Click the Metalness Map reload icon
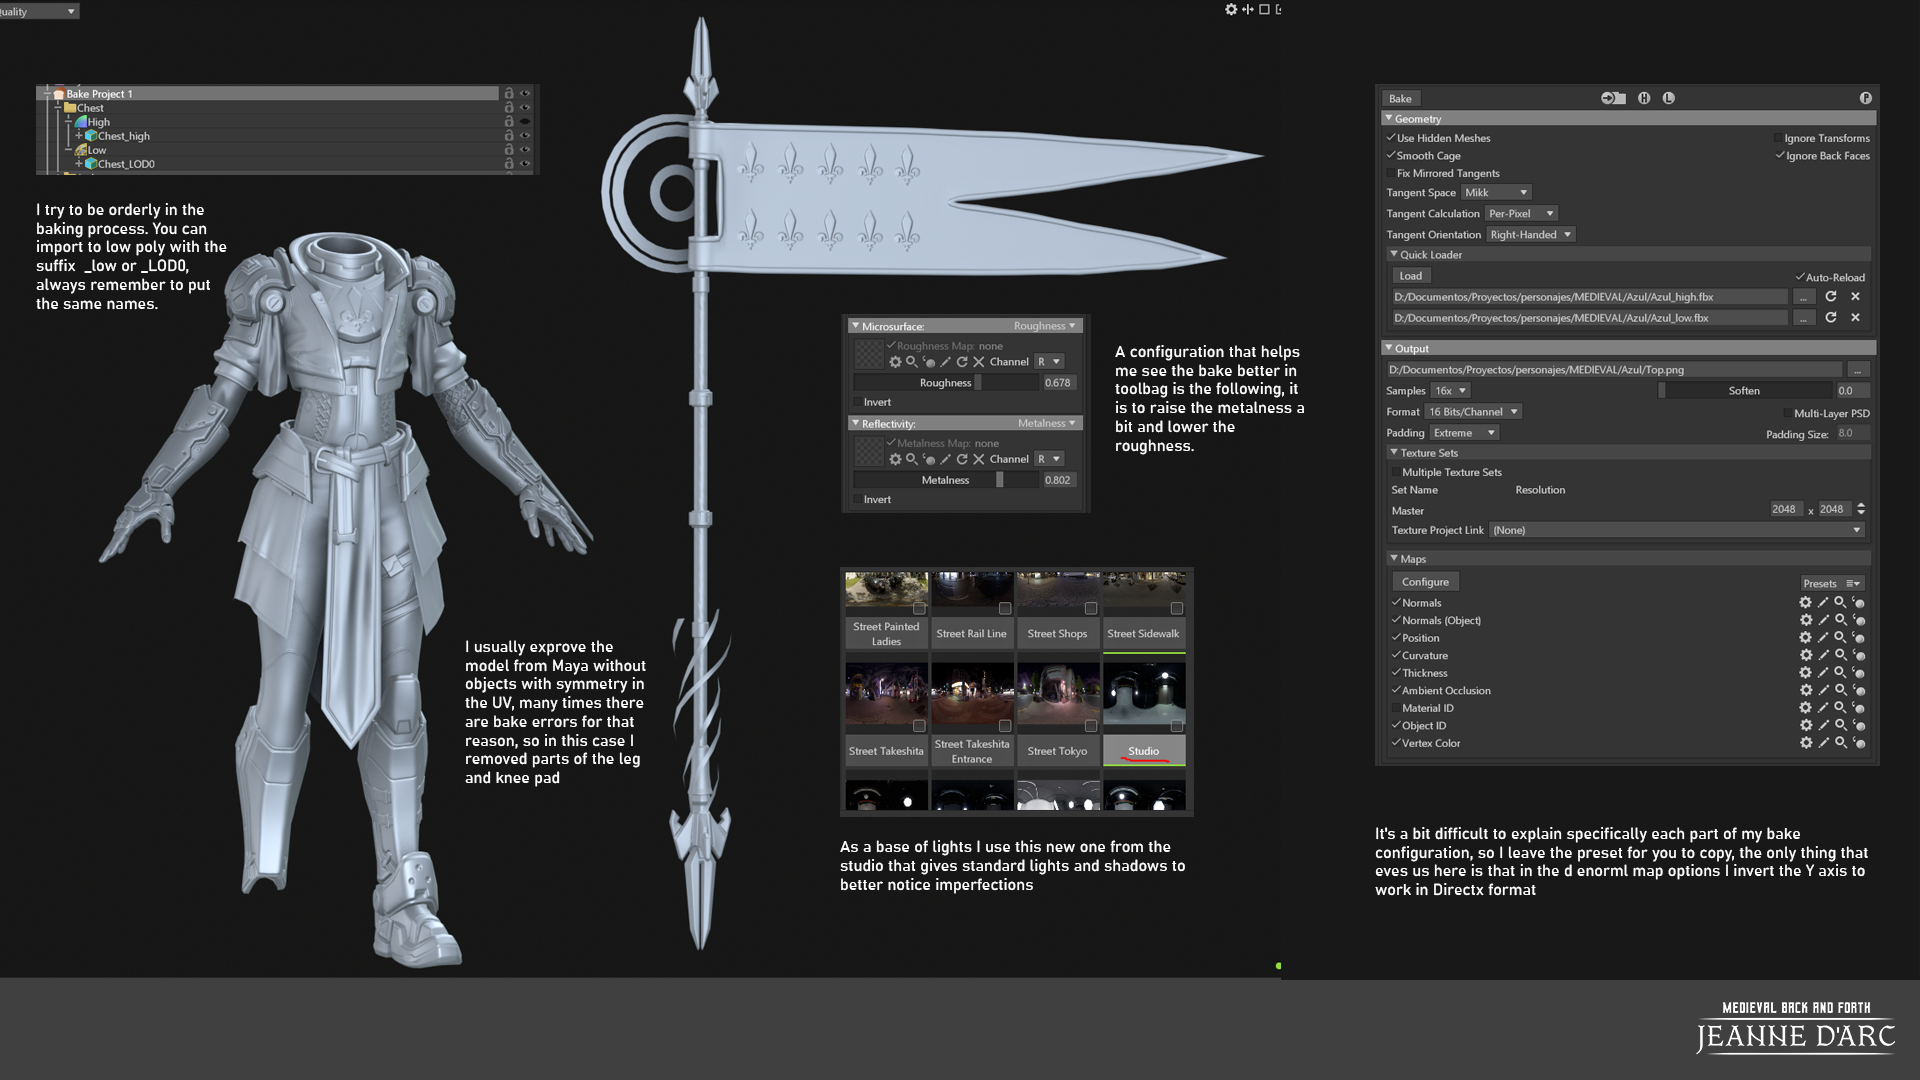 tap(962, 459)
